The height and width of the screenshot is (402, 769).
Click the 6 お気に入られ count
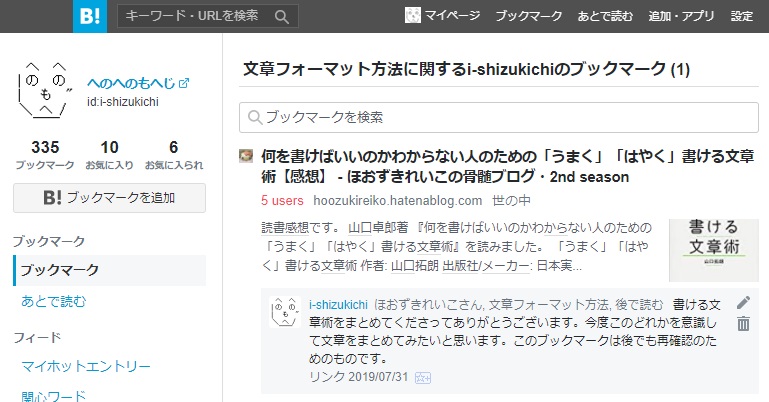(174, 154)
